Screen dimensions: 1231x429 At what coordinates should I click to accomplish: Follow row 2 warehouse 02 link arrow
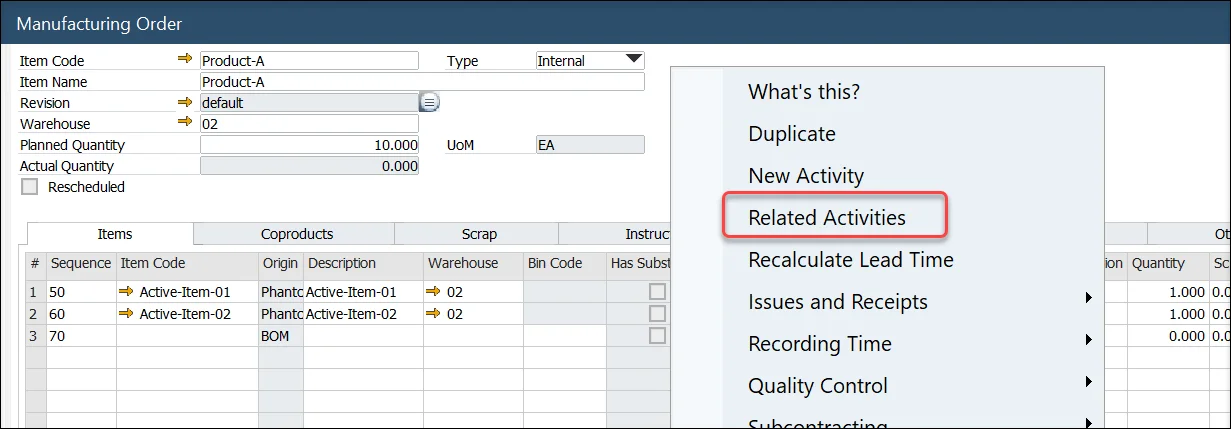[434, 314]
